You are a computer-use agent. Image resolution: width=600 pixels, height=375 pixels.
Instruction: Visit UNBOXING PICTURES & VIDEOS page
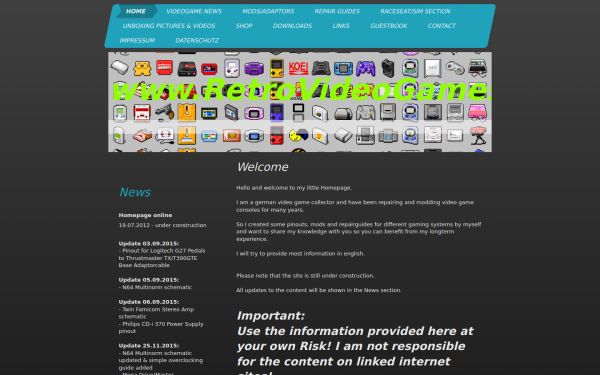169,26
